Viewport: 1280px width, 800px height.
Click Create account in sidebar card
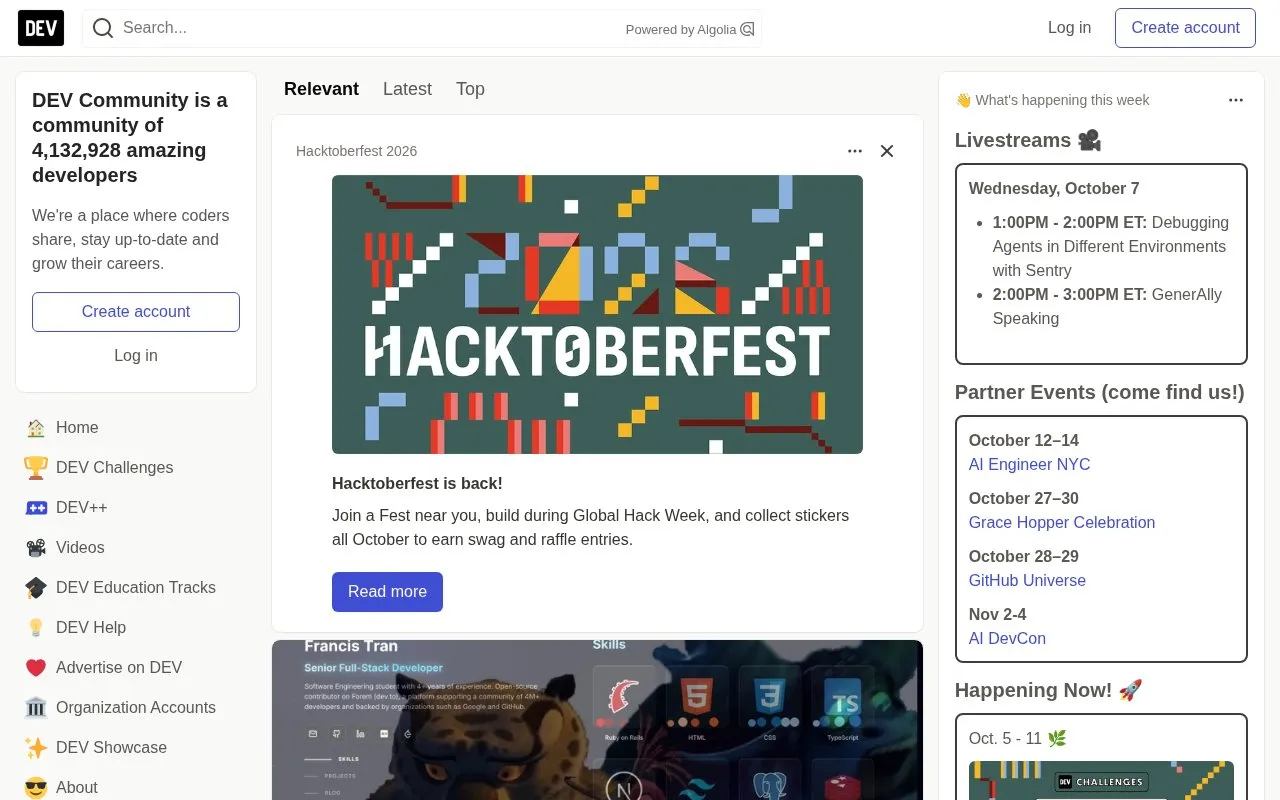click(136, 312)
